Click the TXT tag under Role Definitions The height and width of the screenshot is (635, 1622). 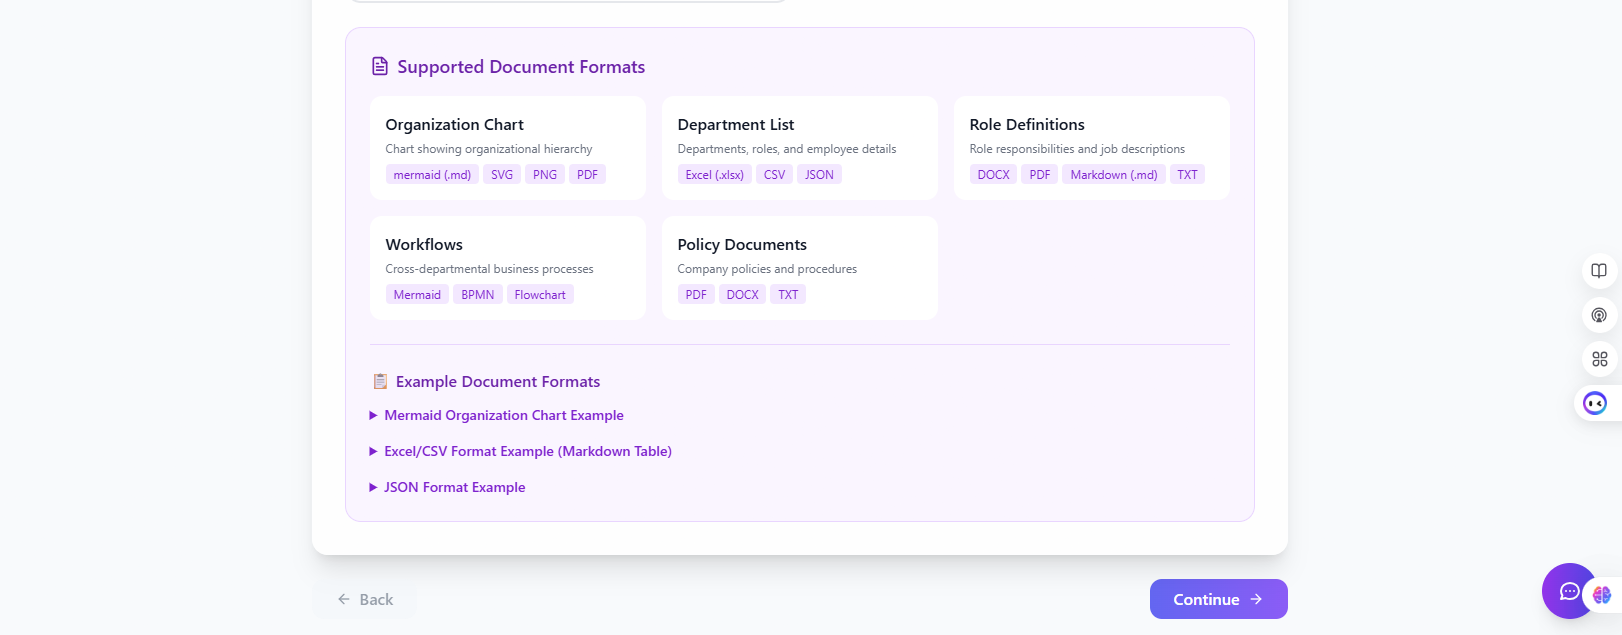click(x=1187, y=174)
